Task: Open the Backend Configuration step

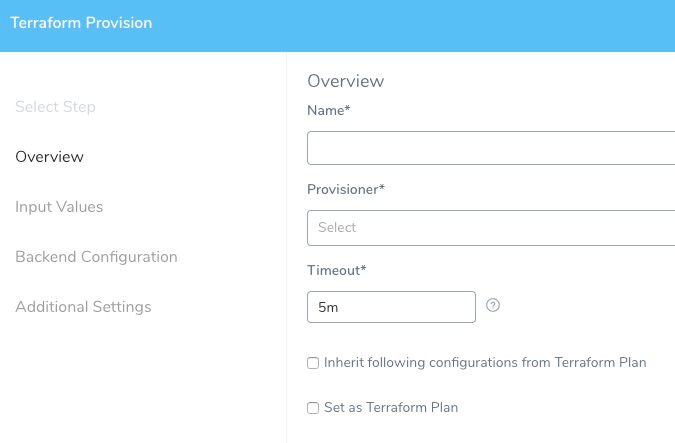Action: pos(96,257)
